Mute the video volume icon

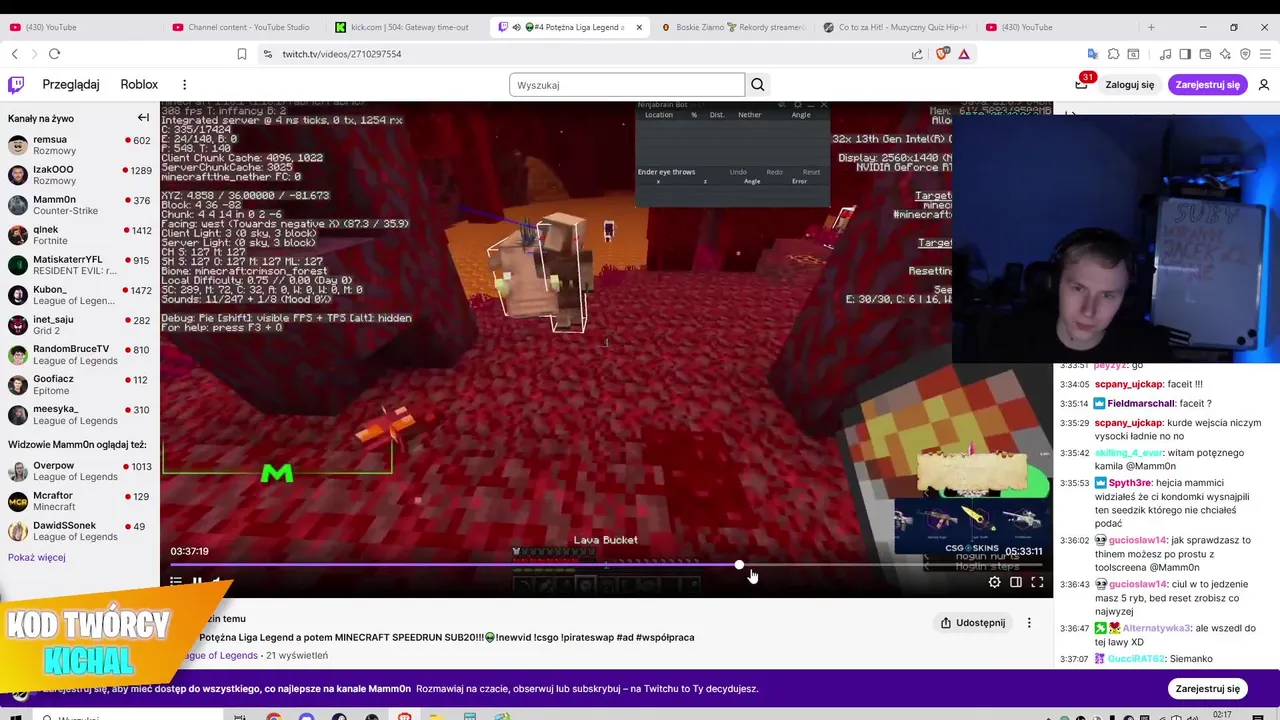click(216, 582)
